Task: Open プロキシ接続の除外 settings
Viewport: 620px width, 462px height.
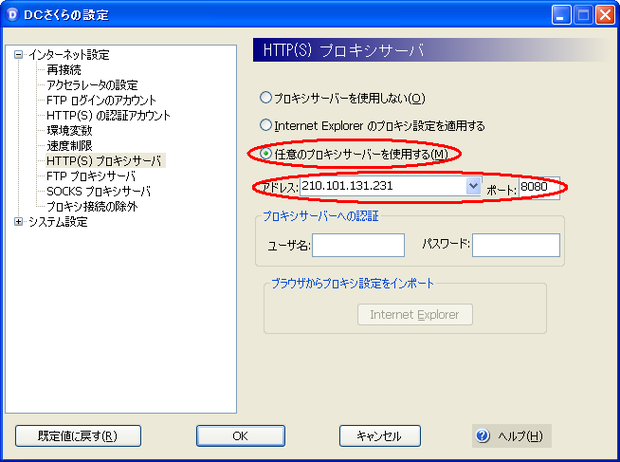Action: [92, 206]
